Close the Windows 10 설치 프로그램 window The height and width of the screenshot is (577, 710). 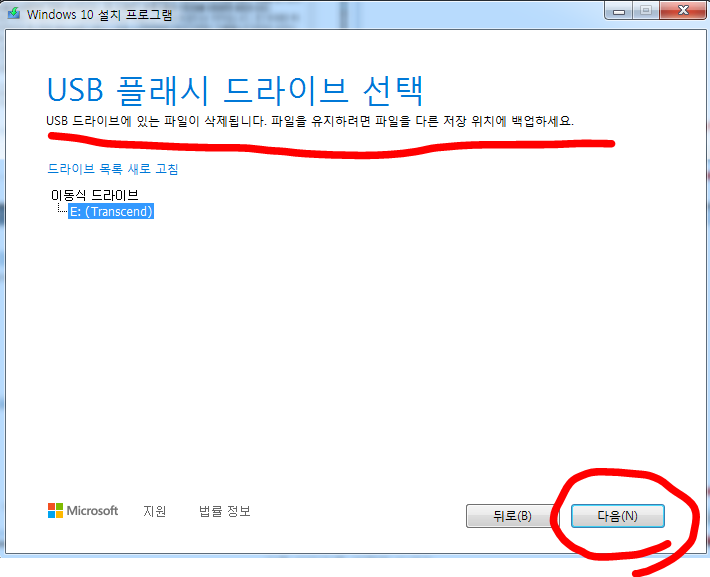click(682, 10)
